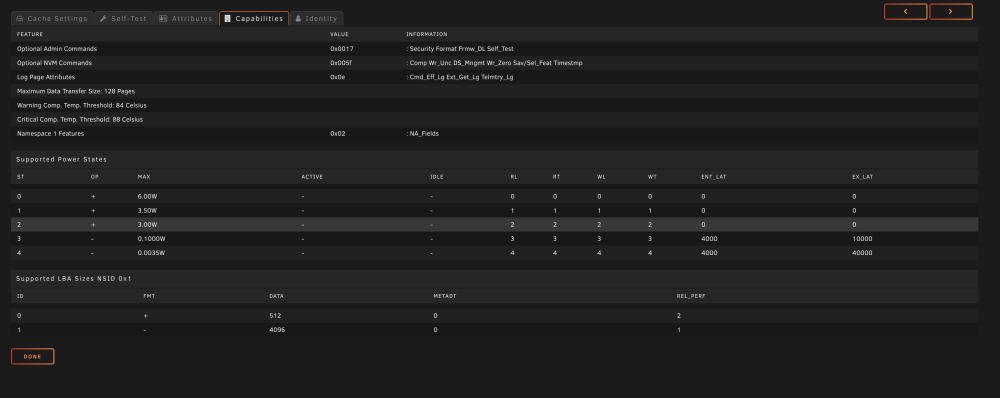Image resolution: width=1000 pixels, height=398 pixels.
Task: Click the value 0x005f
Action: pyautogui.click(x=341, y=63)
